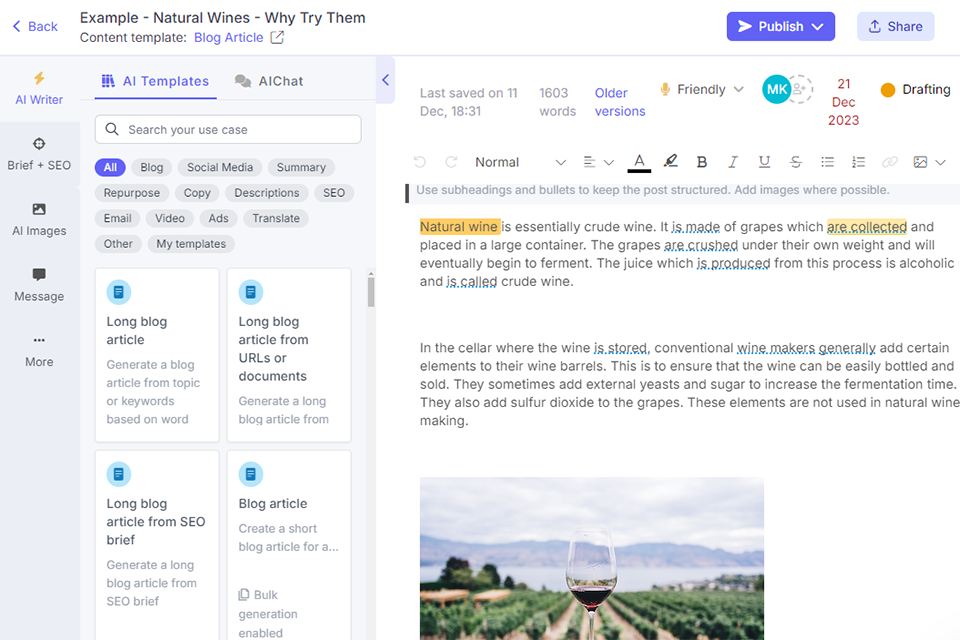
Task: Open the More sidebar menu
Action: pos(39,352)
